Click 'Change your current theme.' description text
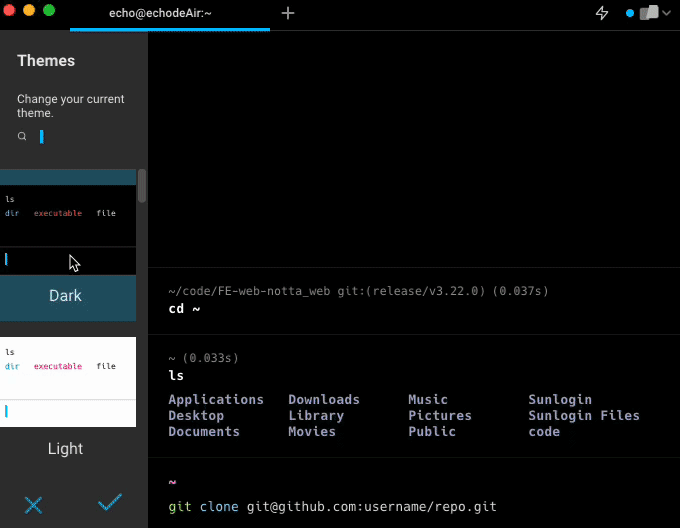 coord(71,106)
